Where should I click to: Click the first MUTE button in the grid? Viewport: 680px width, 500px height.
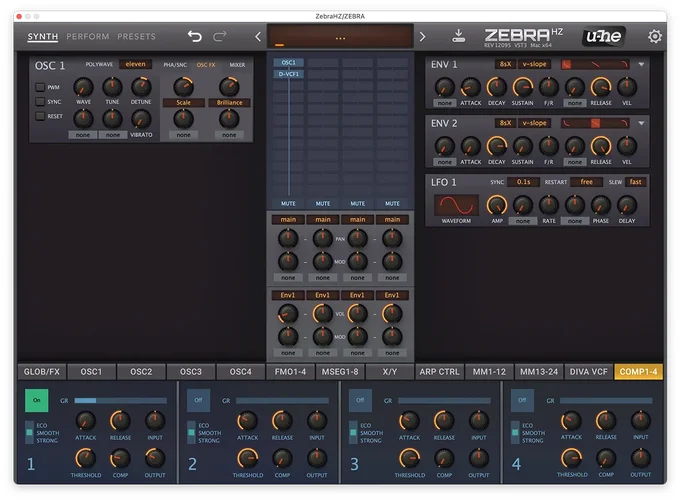click(x=288, y=203)
